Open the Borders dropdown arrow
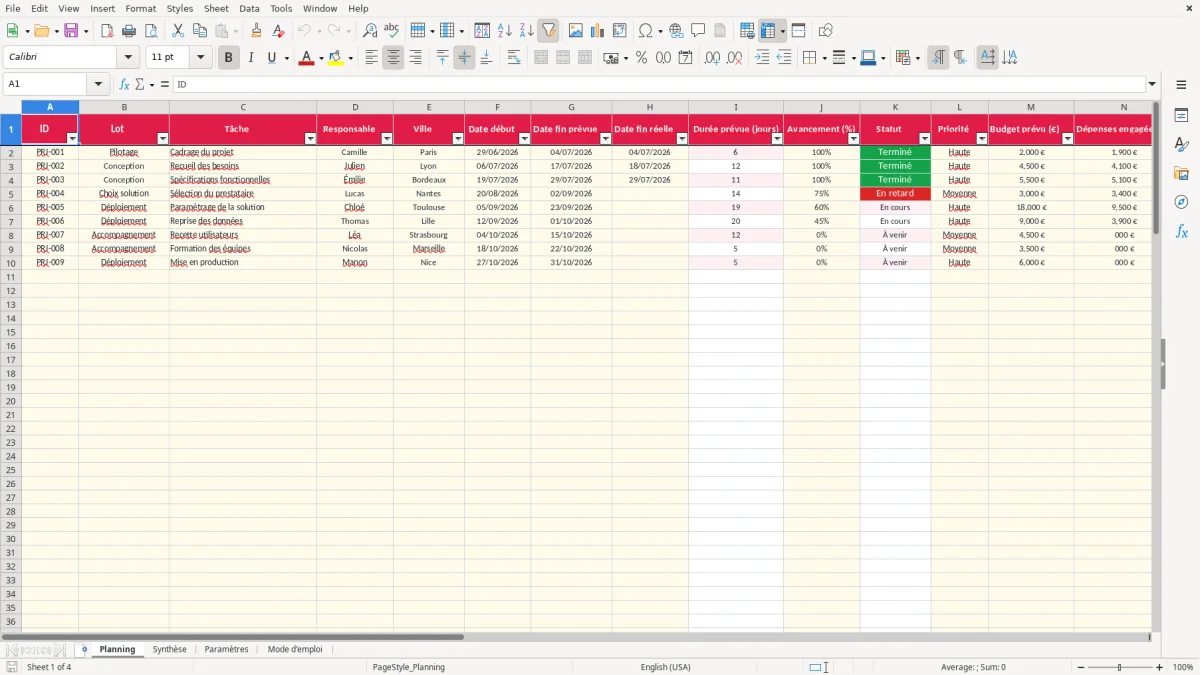1200x675 pixels. pyautogui.click(x=824, y=58)
